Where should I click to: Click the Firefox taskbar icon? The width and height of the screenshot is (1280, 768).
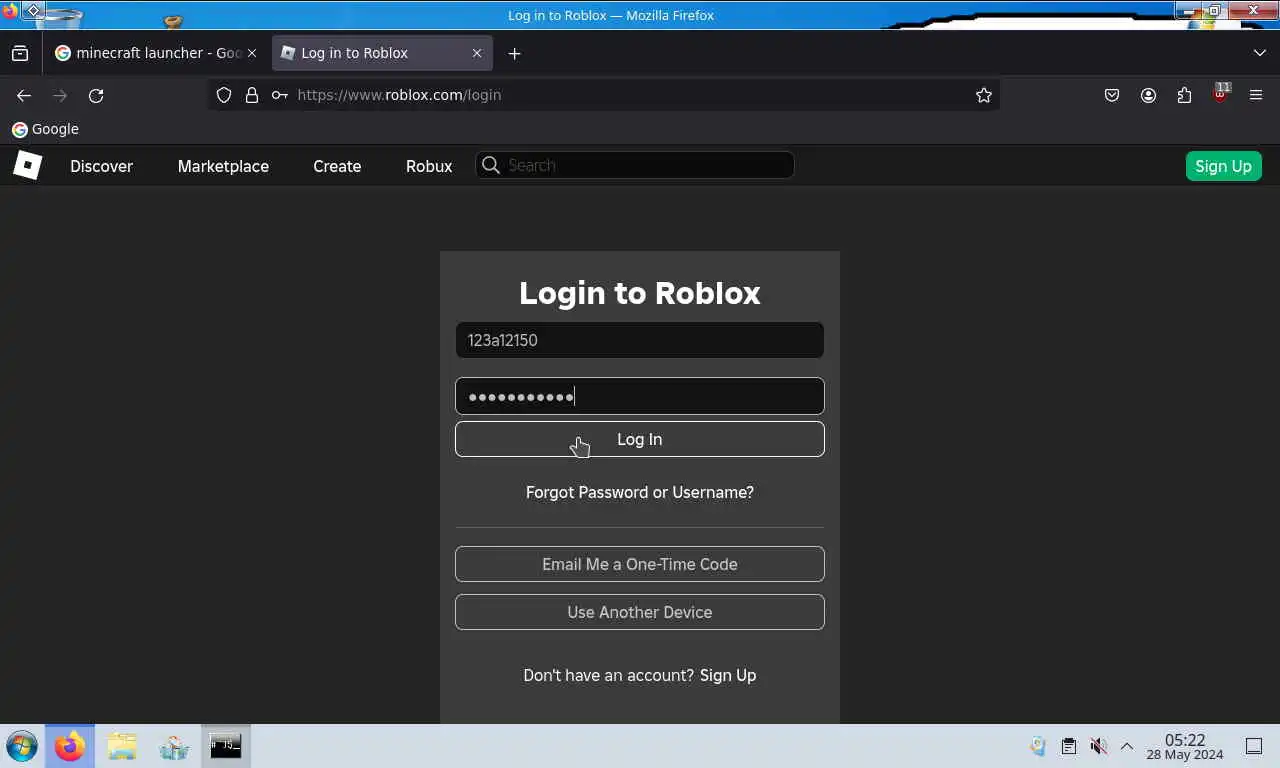70,746
